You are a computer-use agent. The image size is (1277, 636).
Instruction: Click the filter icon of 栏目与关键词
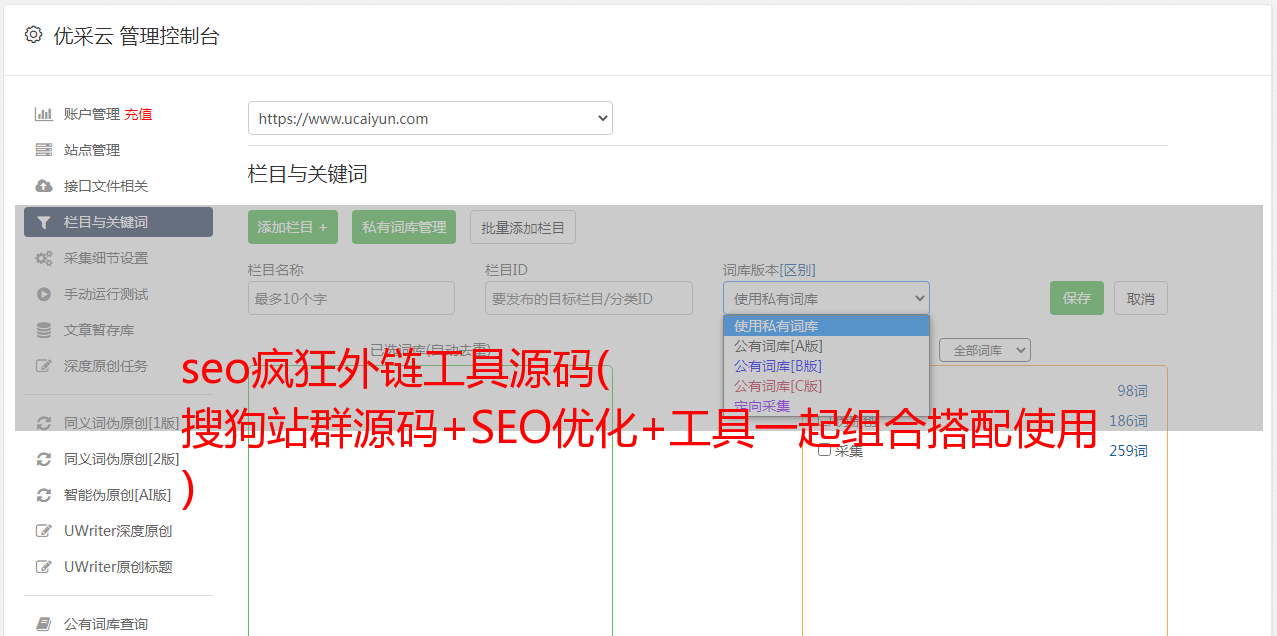43,222
